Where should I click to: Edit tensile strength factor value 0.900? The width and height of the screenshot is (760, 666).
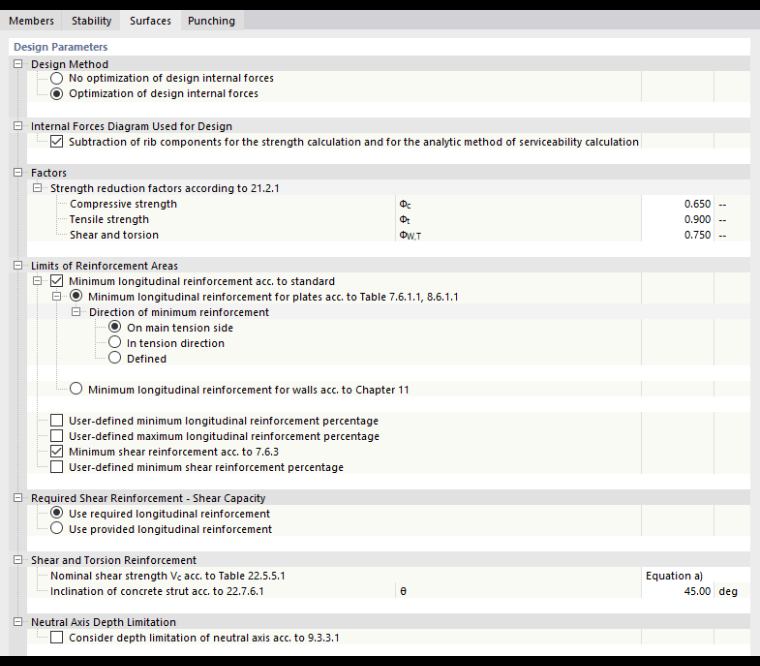677,220
